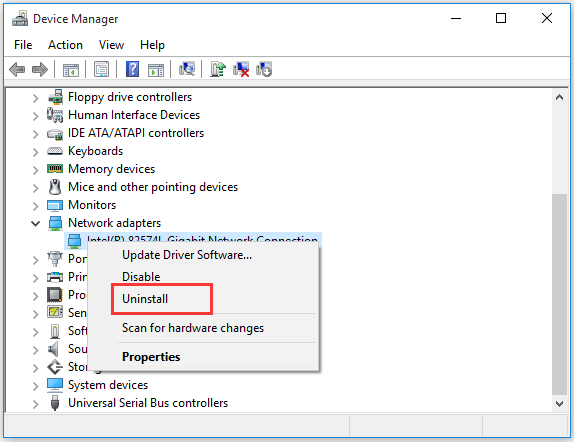This screenshot has height=442, width=574.
Task: Choose Properties from the context menu
Action: coord(203,357)
